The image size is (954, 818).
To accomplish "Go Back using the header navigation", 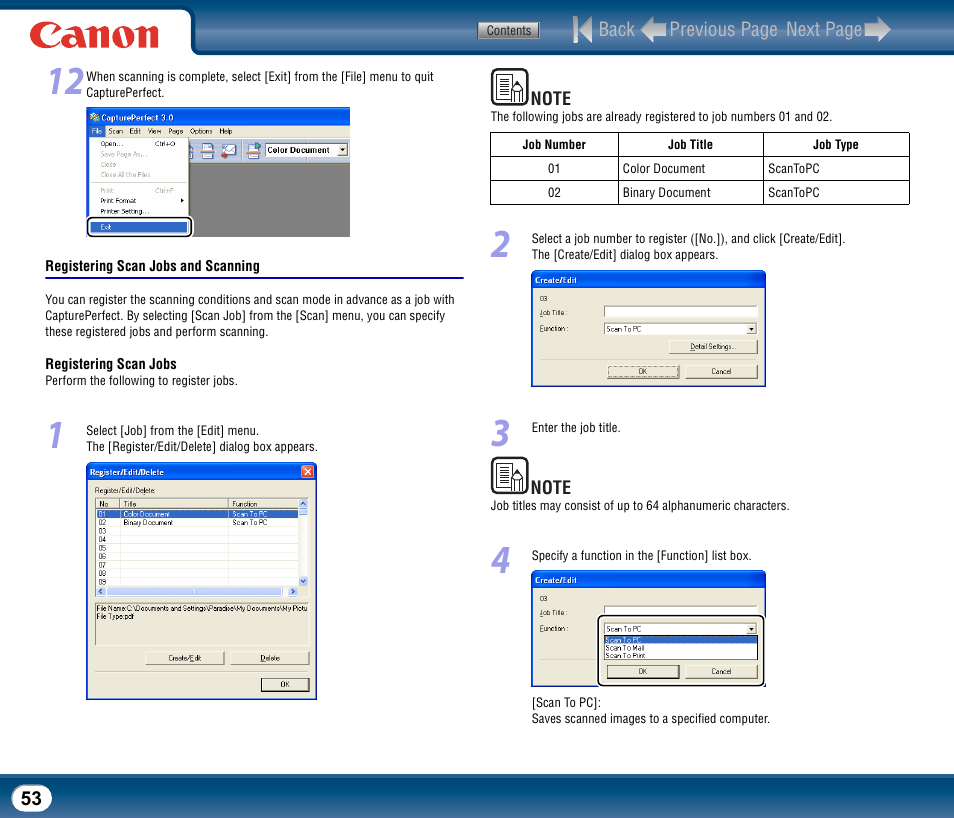I will point(616,29).
